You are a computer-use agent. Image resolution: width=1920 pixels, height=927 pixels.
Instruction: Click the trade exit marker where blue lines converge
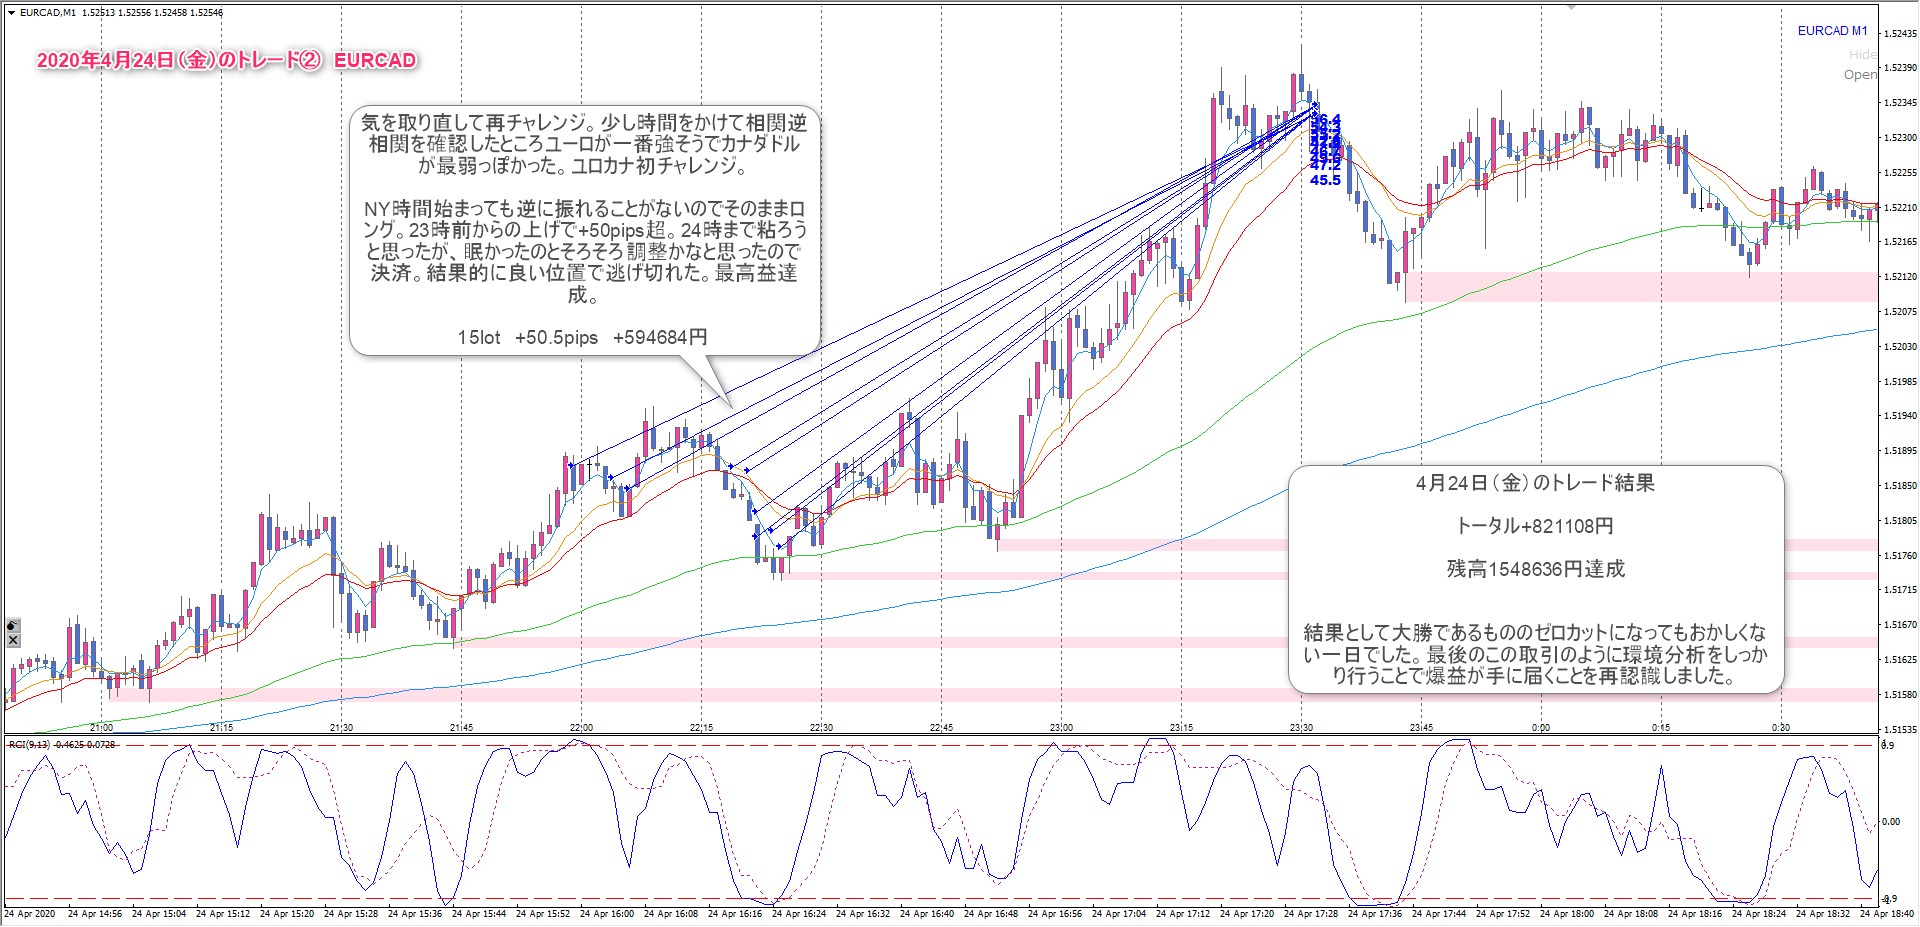pos(1314,106)
